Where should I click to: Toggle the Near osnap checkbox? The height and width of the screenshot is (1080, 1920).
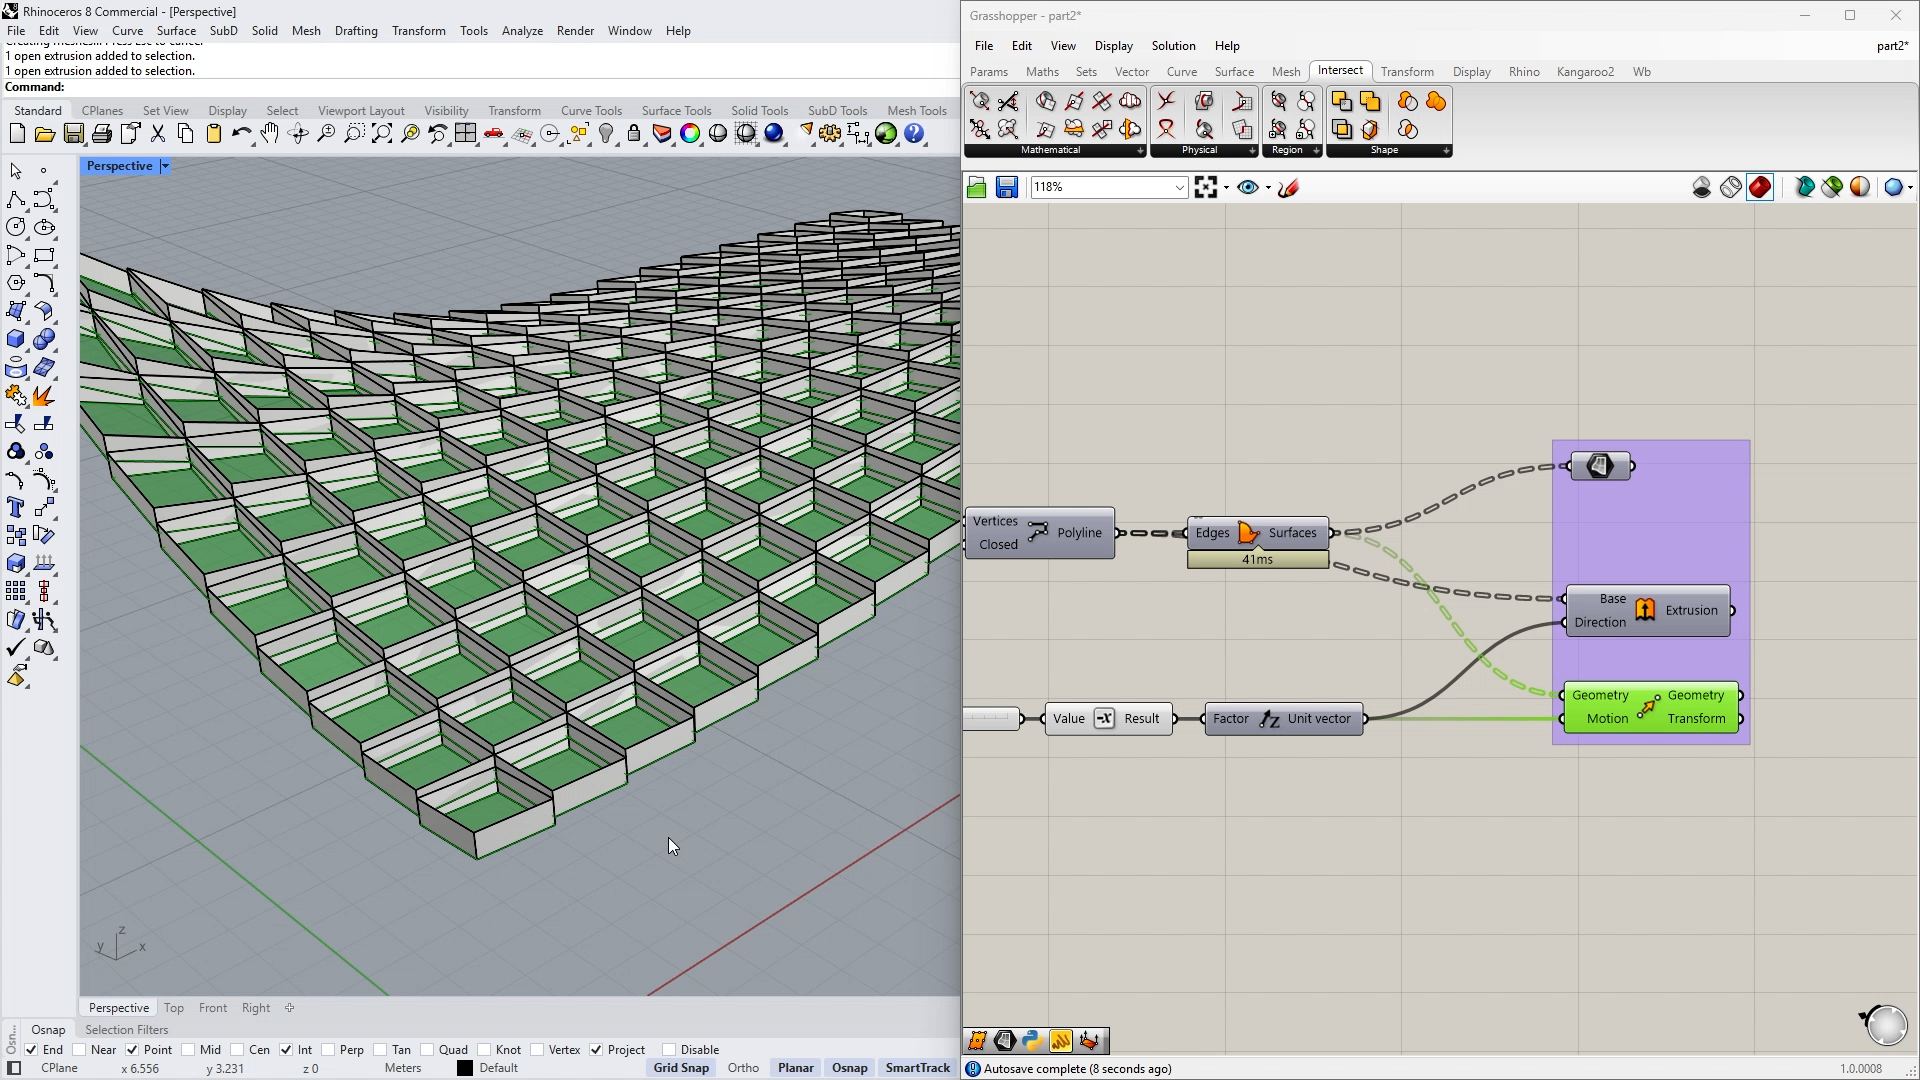coord(79,1050)
